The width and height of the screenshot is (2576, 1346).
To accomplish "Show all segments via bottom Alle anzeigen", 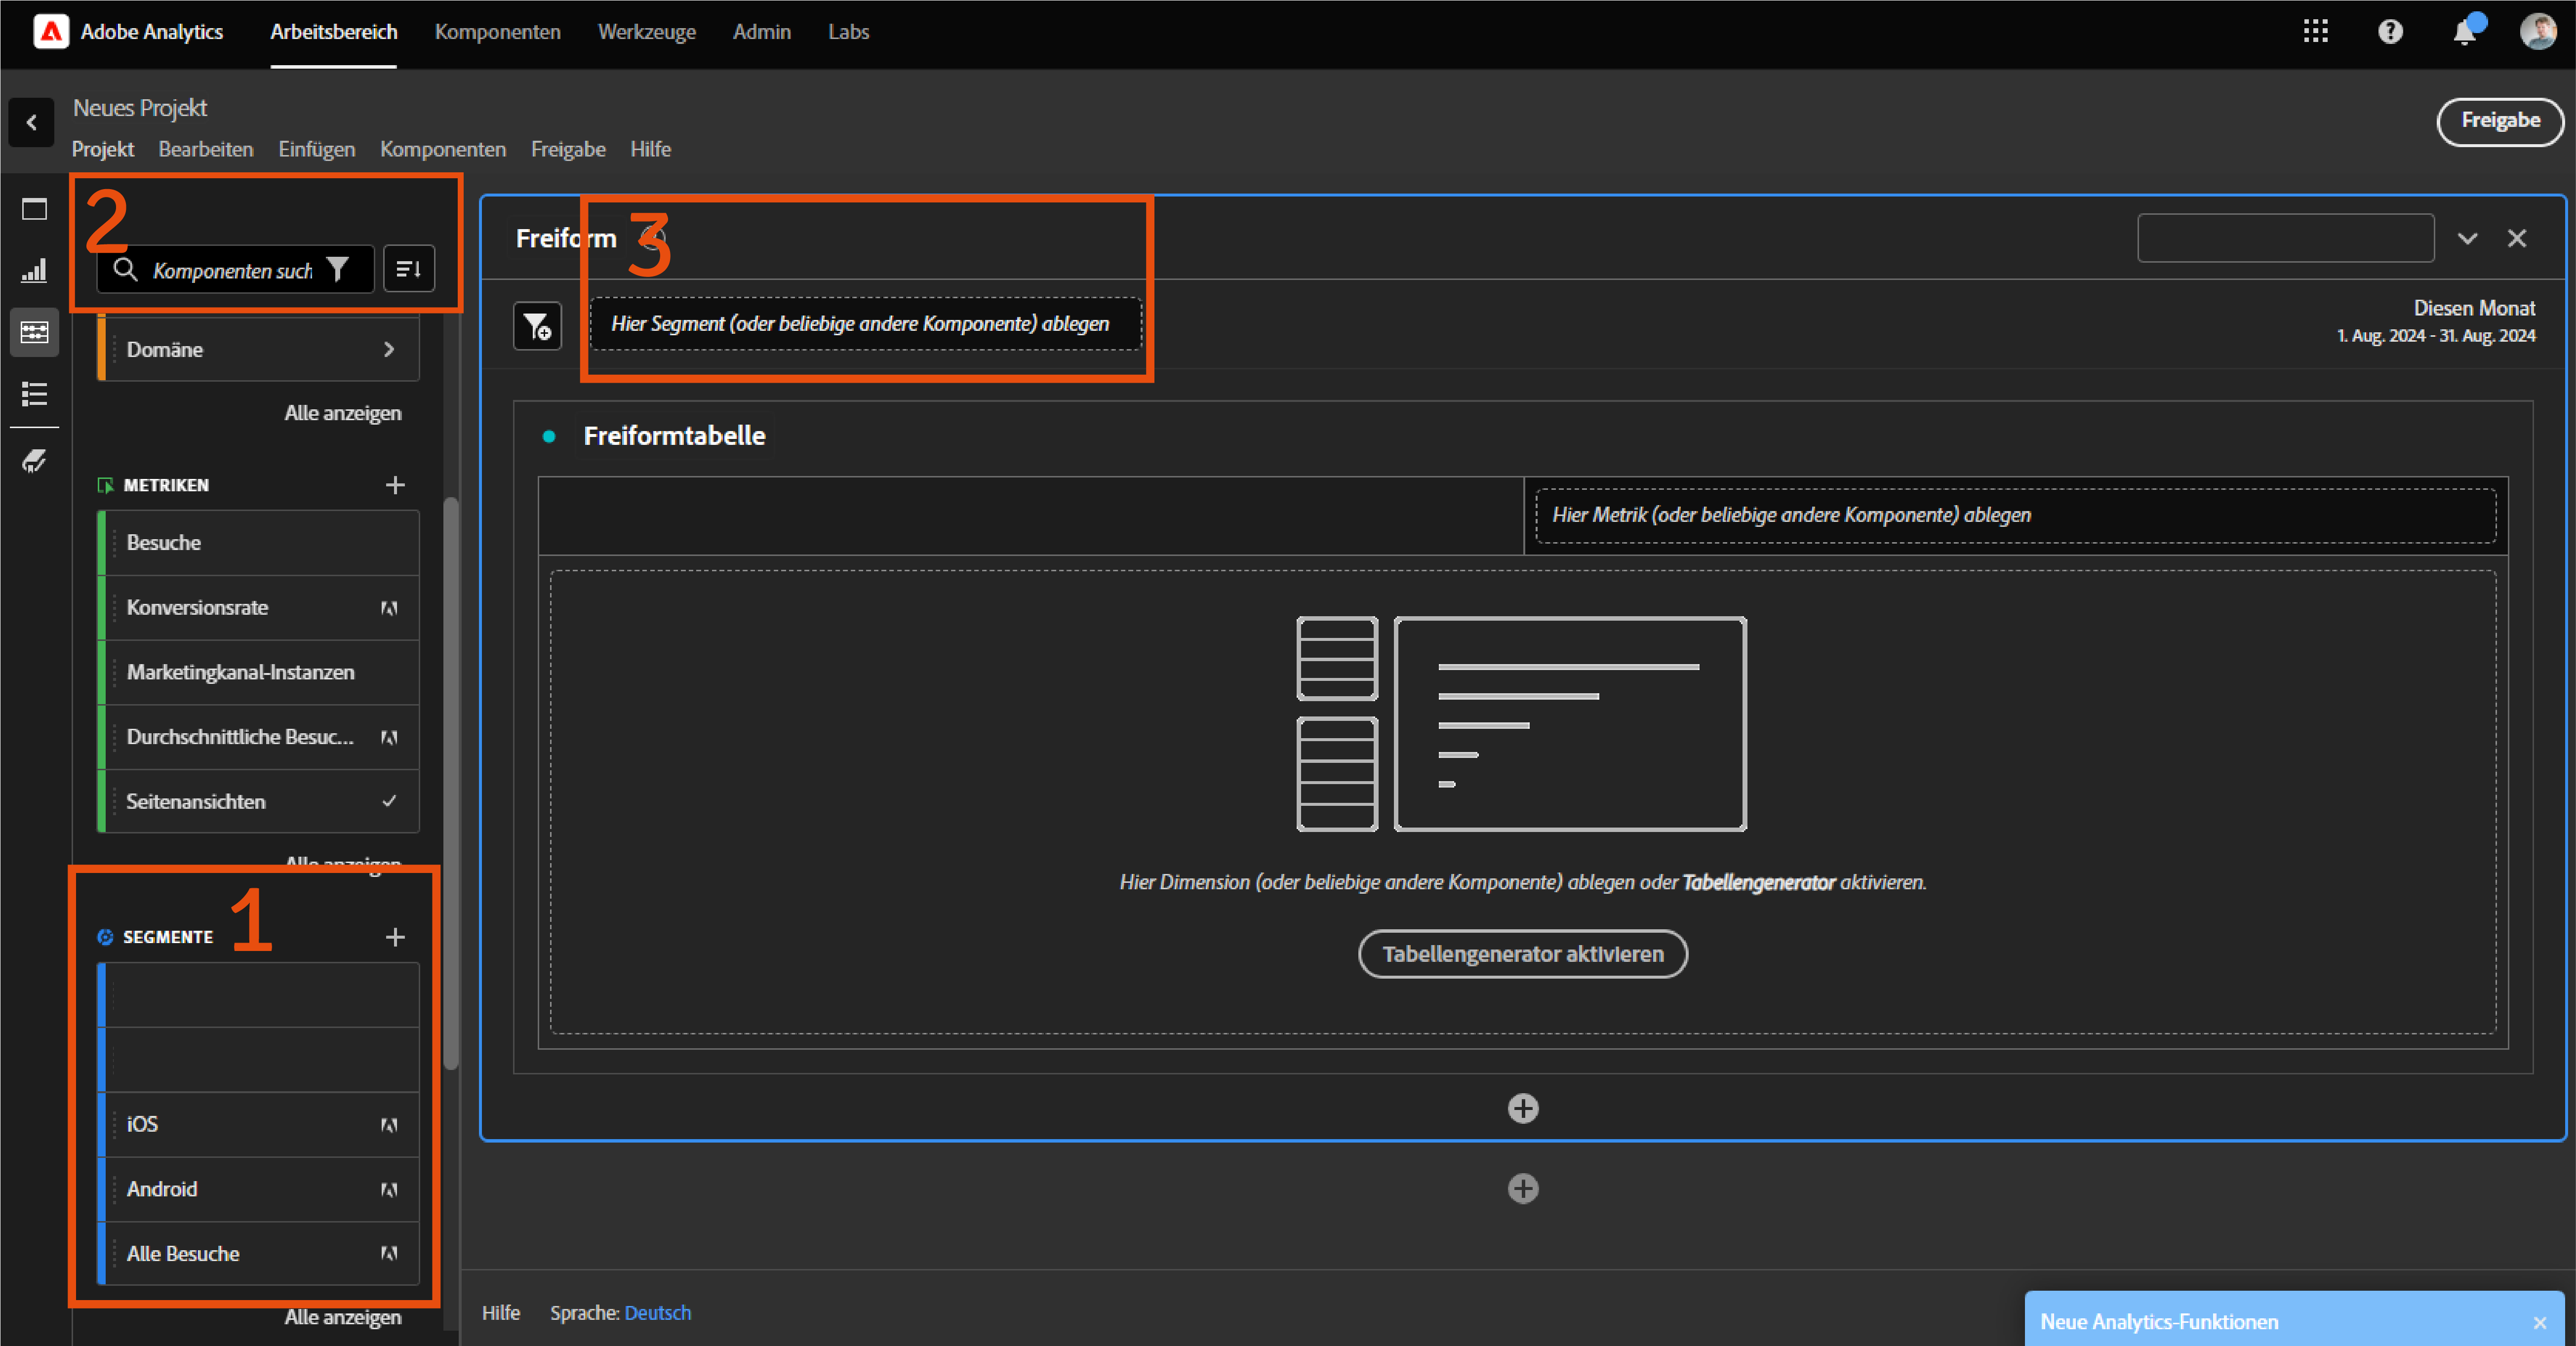I will [343, 1317].
